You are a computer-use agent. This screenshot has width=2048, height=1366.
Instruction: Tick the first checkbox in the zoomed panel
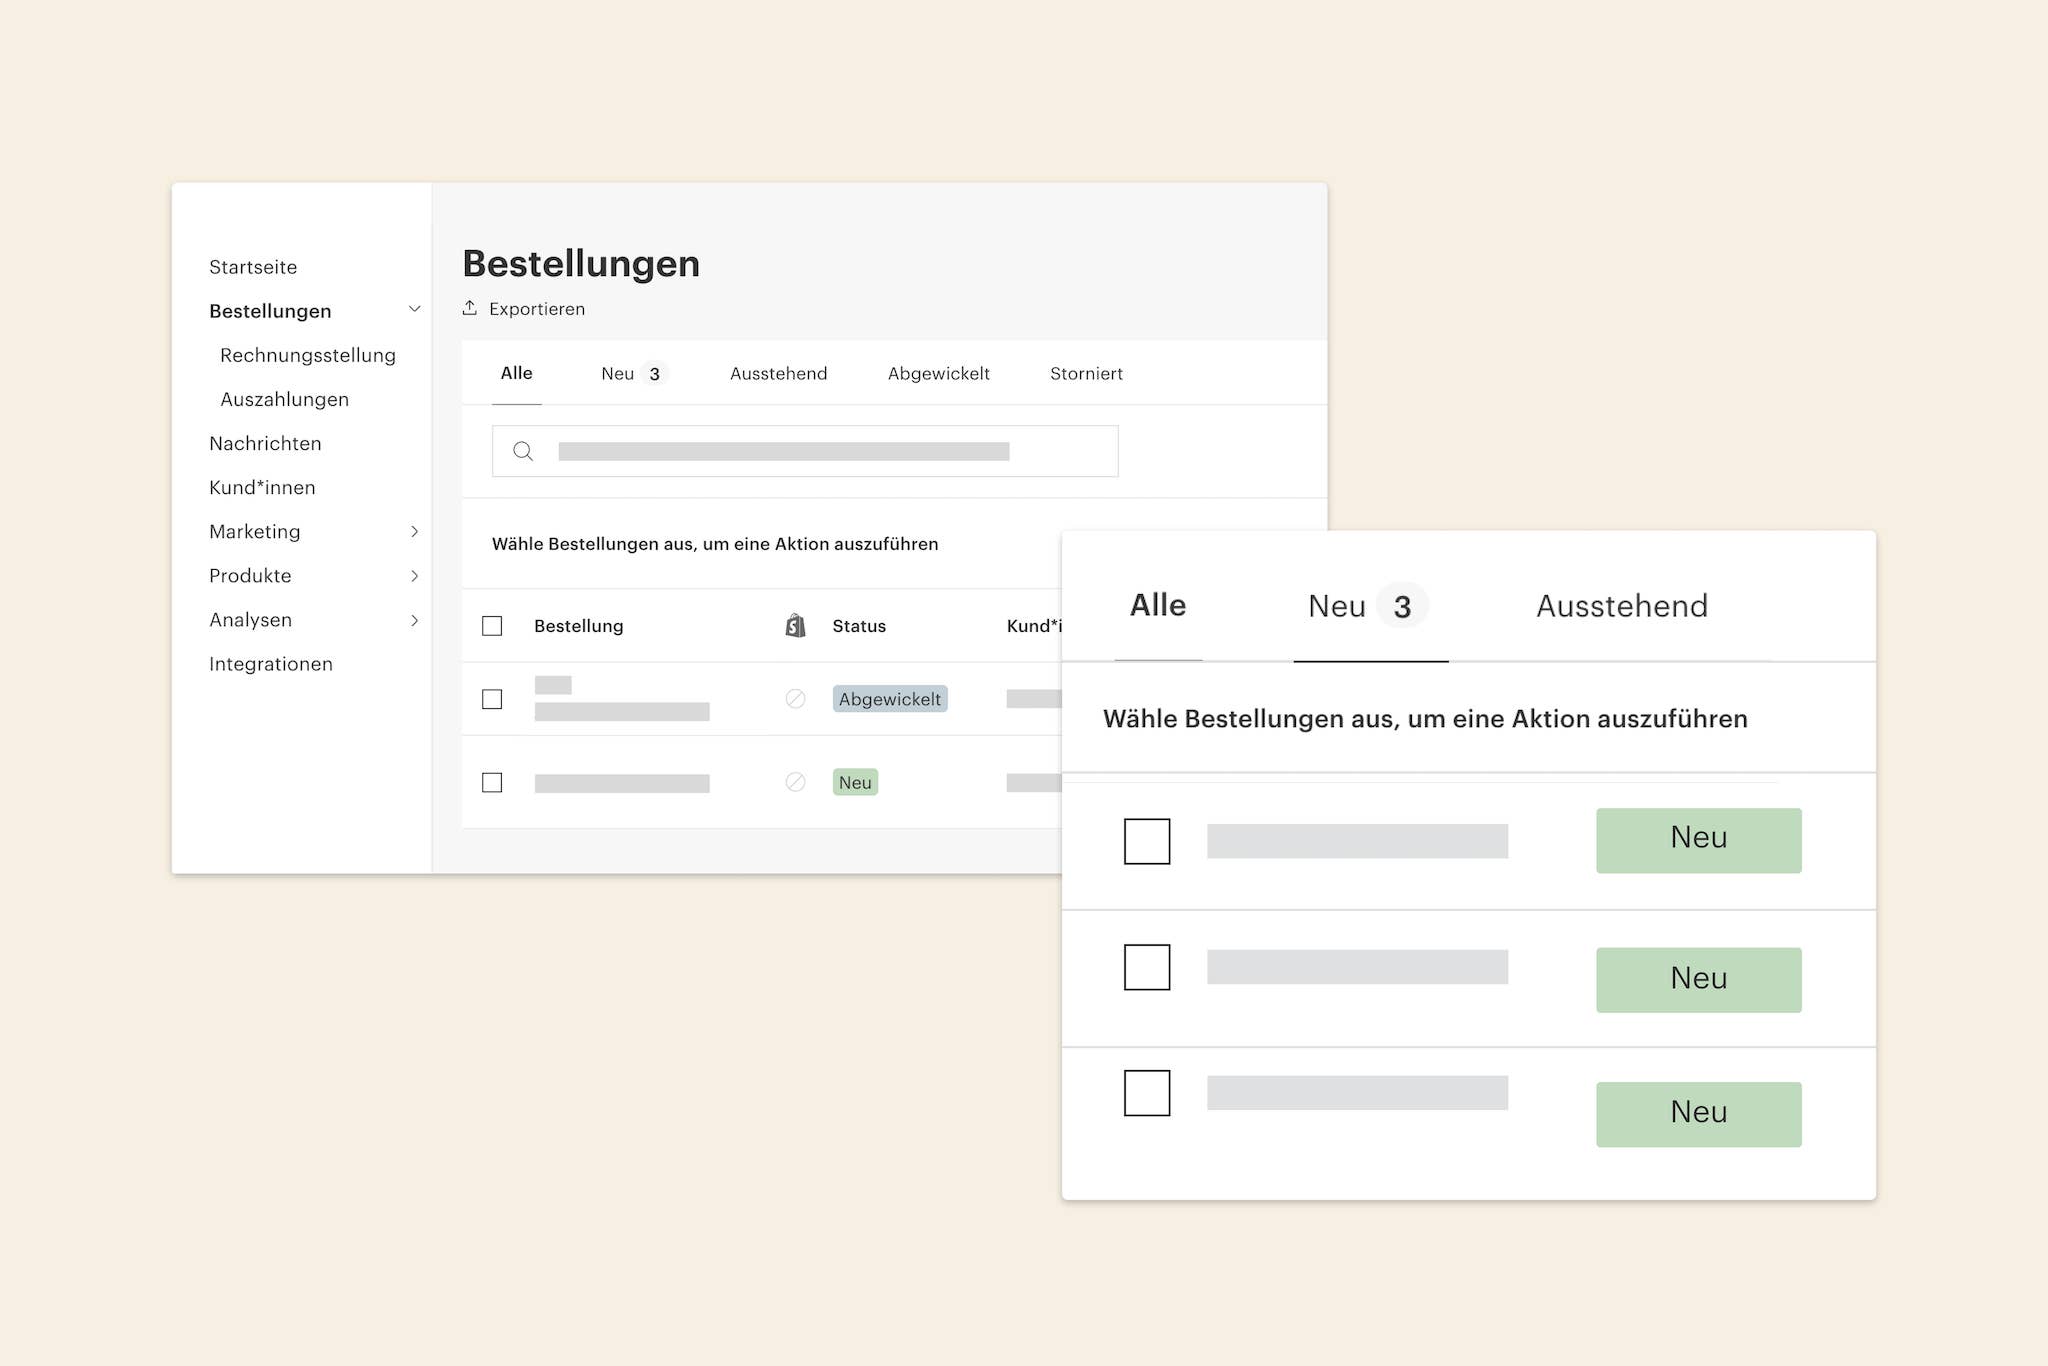(1147, 841)
